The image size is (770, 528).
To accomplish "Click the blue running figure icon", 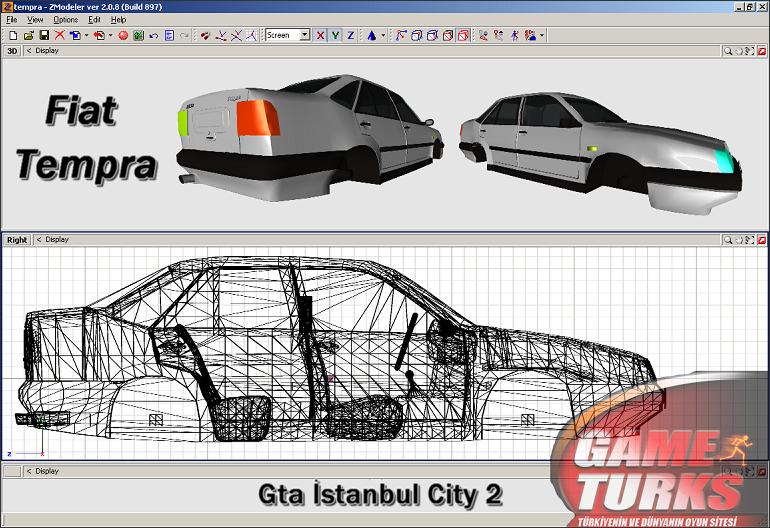I will [515, 35].
